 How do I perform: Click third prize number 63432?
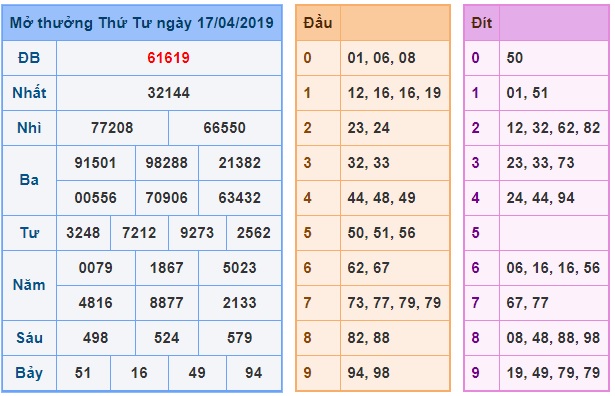(240, 198)
